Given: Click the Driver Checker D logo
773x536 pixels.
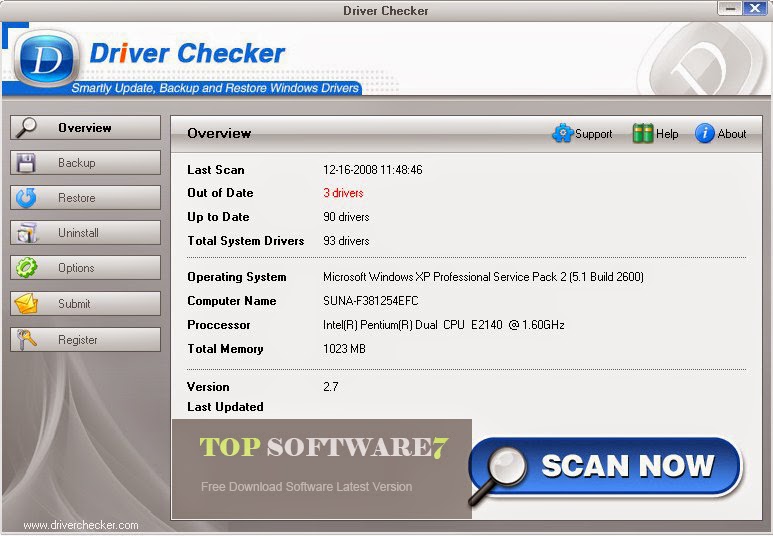Looking at the screenshot, I should click(47, 58).
